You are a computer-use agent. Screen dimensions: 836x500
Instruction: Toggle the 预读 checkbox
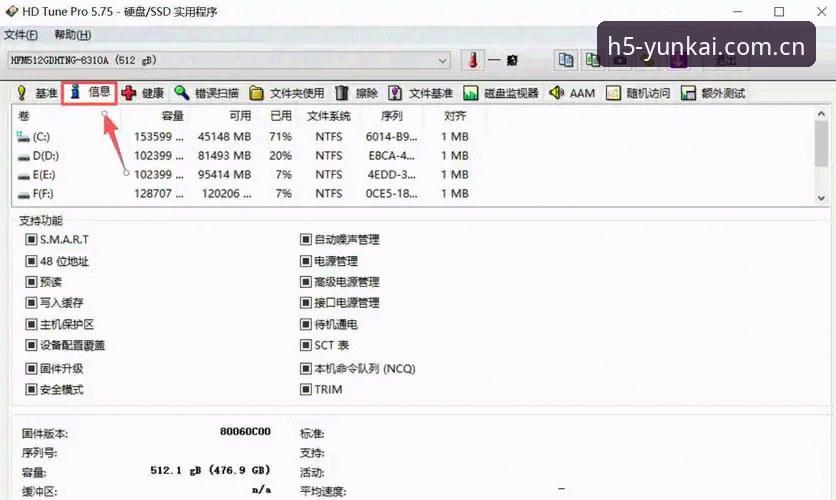click(31, 282)
